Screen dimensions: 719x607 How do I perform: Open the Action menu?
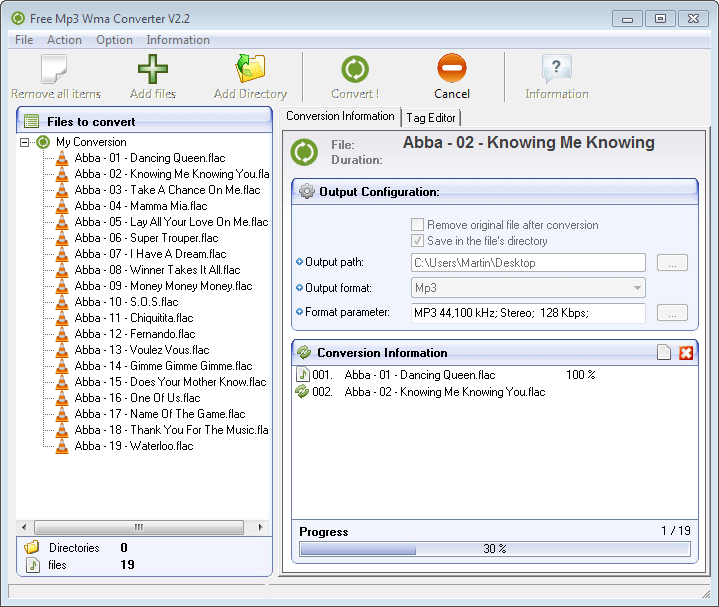[64, 40]
